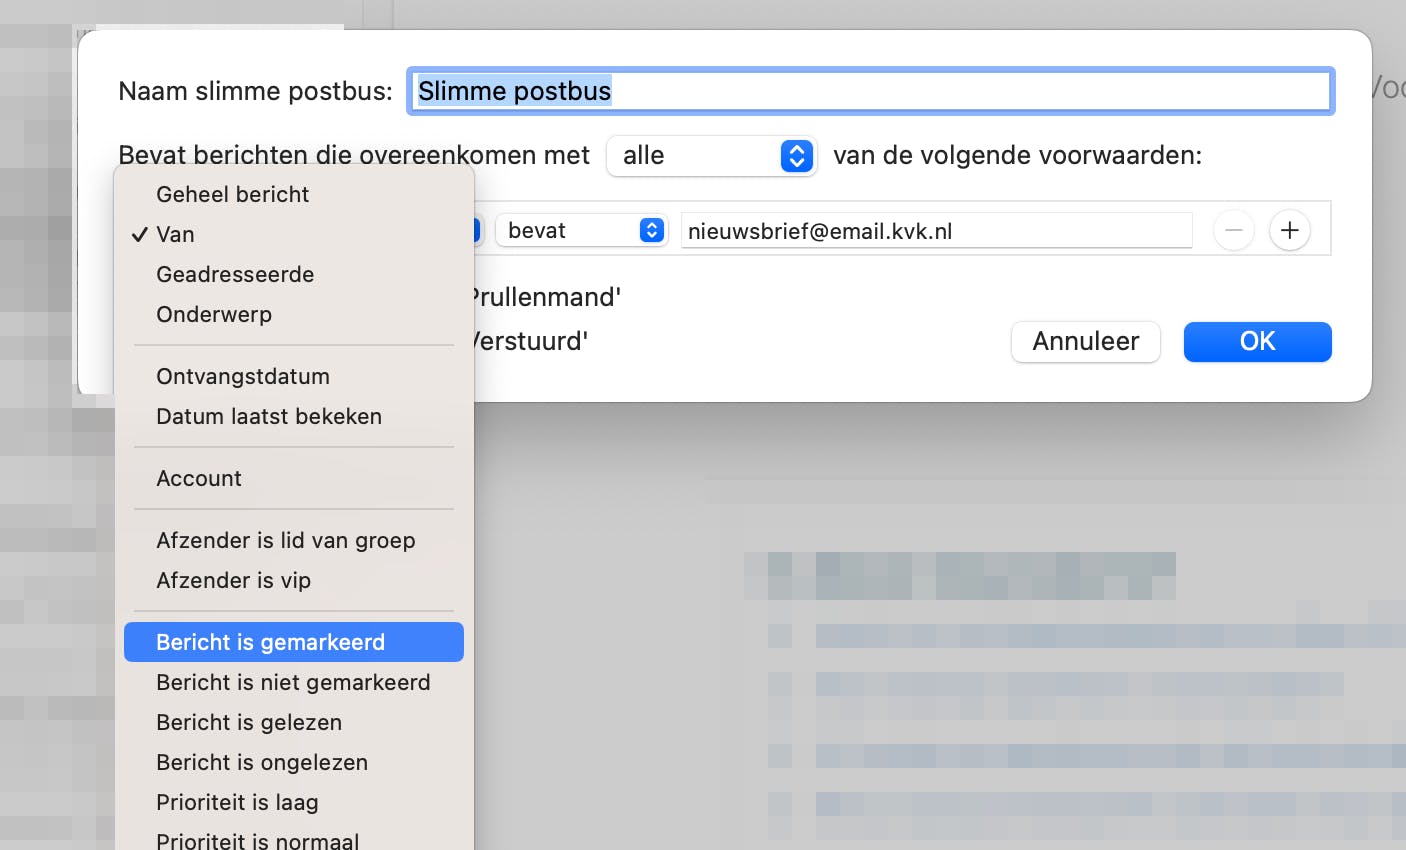Choose 'Afzender is vip' from the list
This screenshot has width=1406, height=850.
coord(232,580)
